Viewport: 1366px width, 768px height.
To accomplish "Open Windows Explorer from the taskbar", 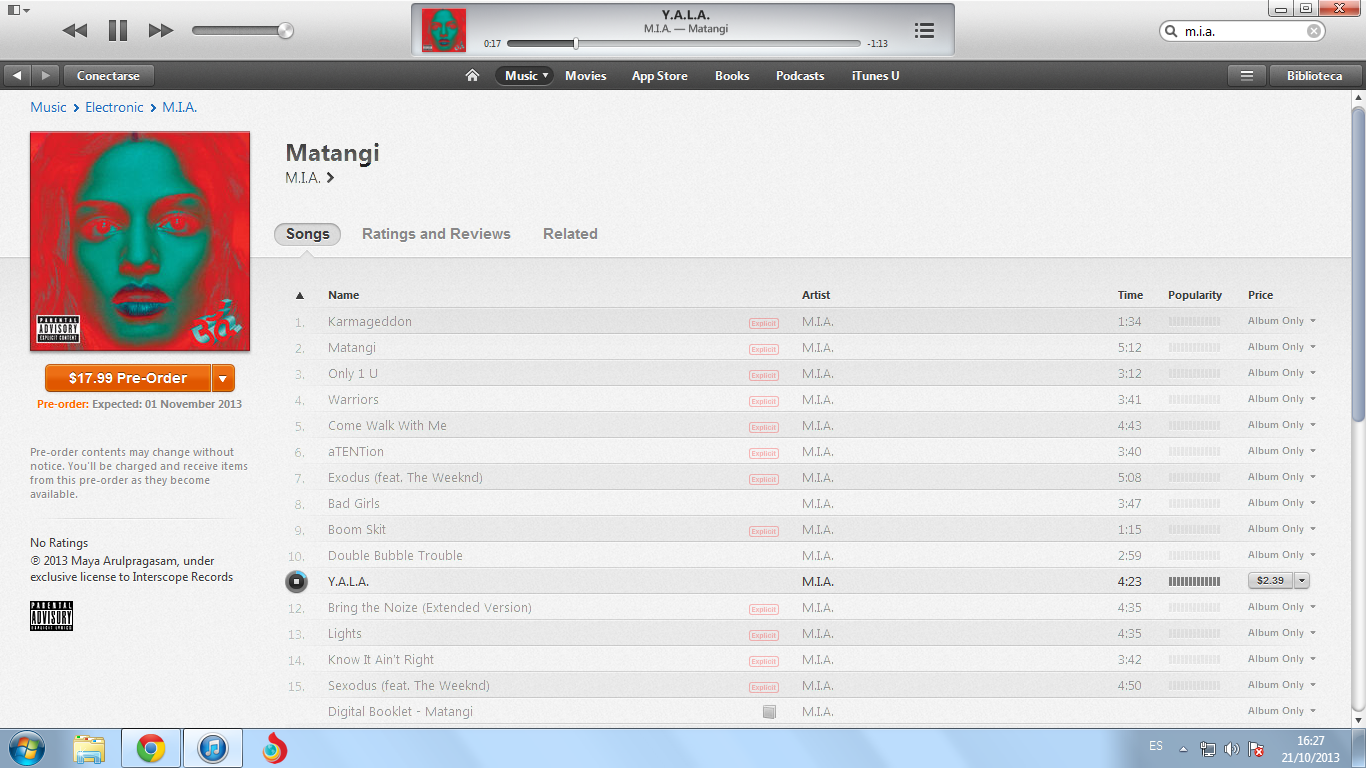I will 89,748.
